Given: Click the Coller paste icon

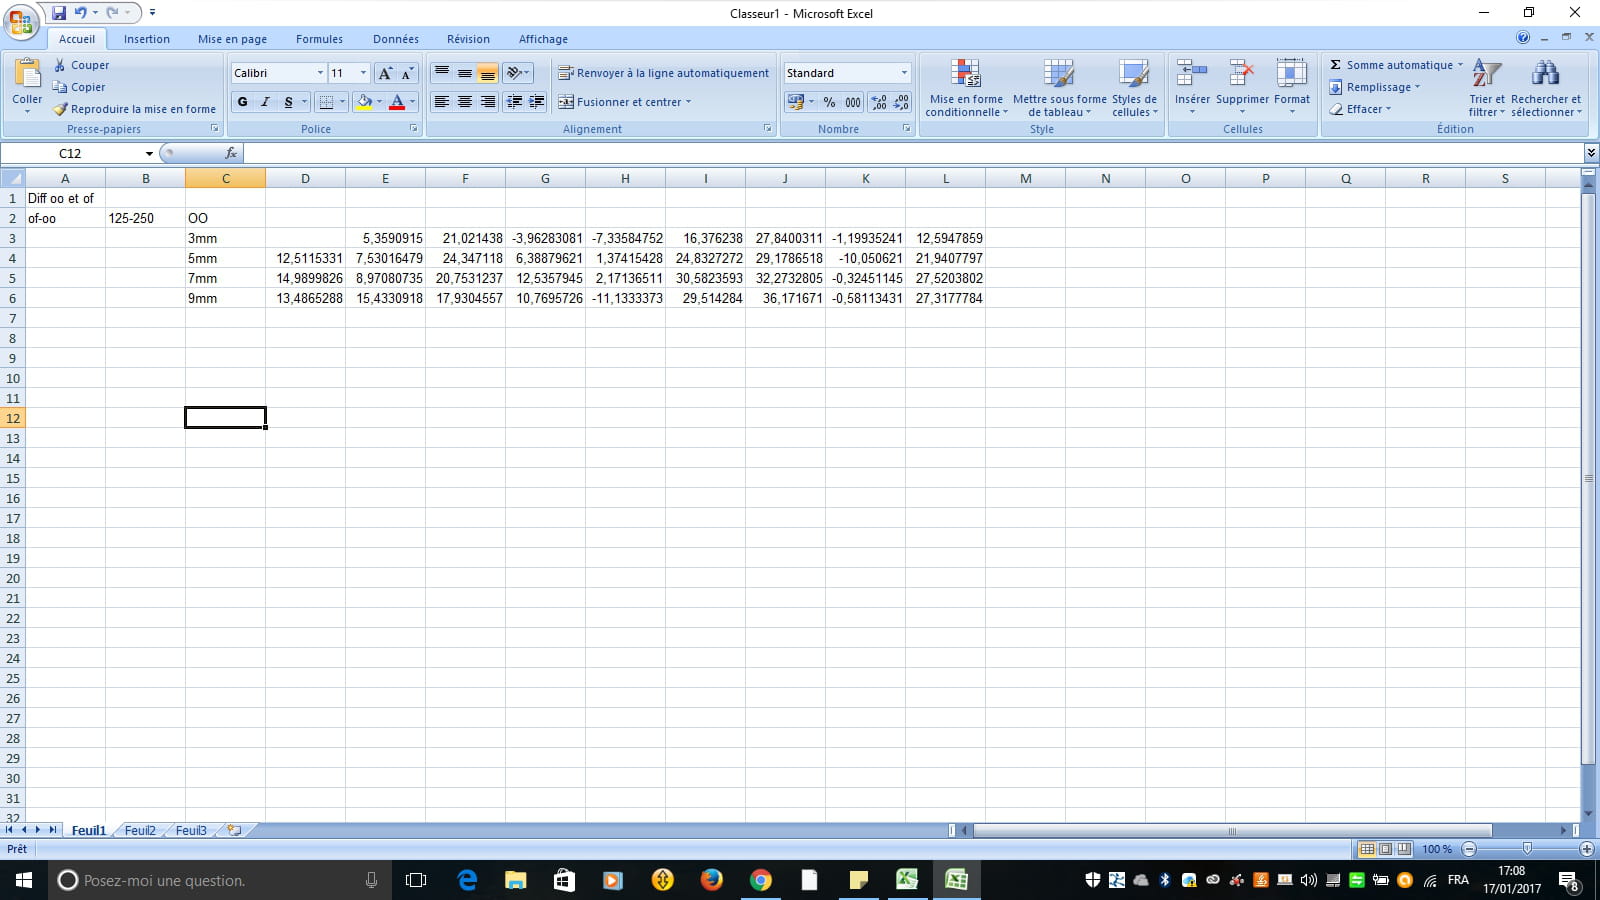Looking at the screenshot, I should [27, 74].
